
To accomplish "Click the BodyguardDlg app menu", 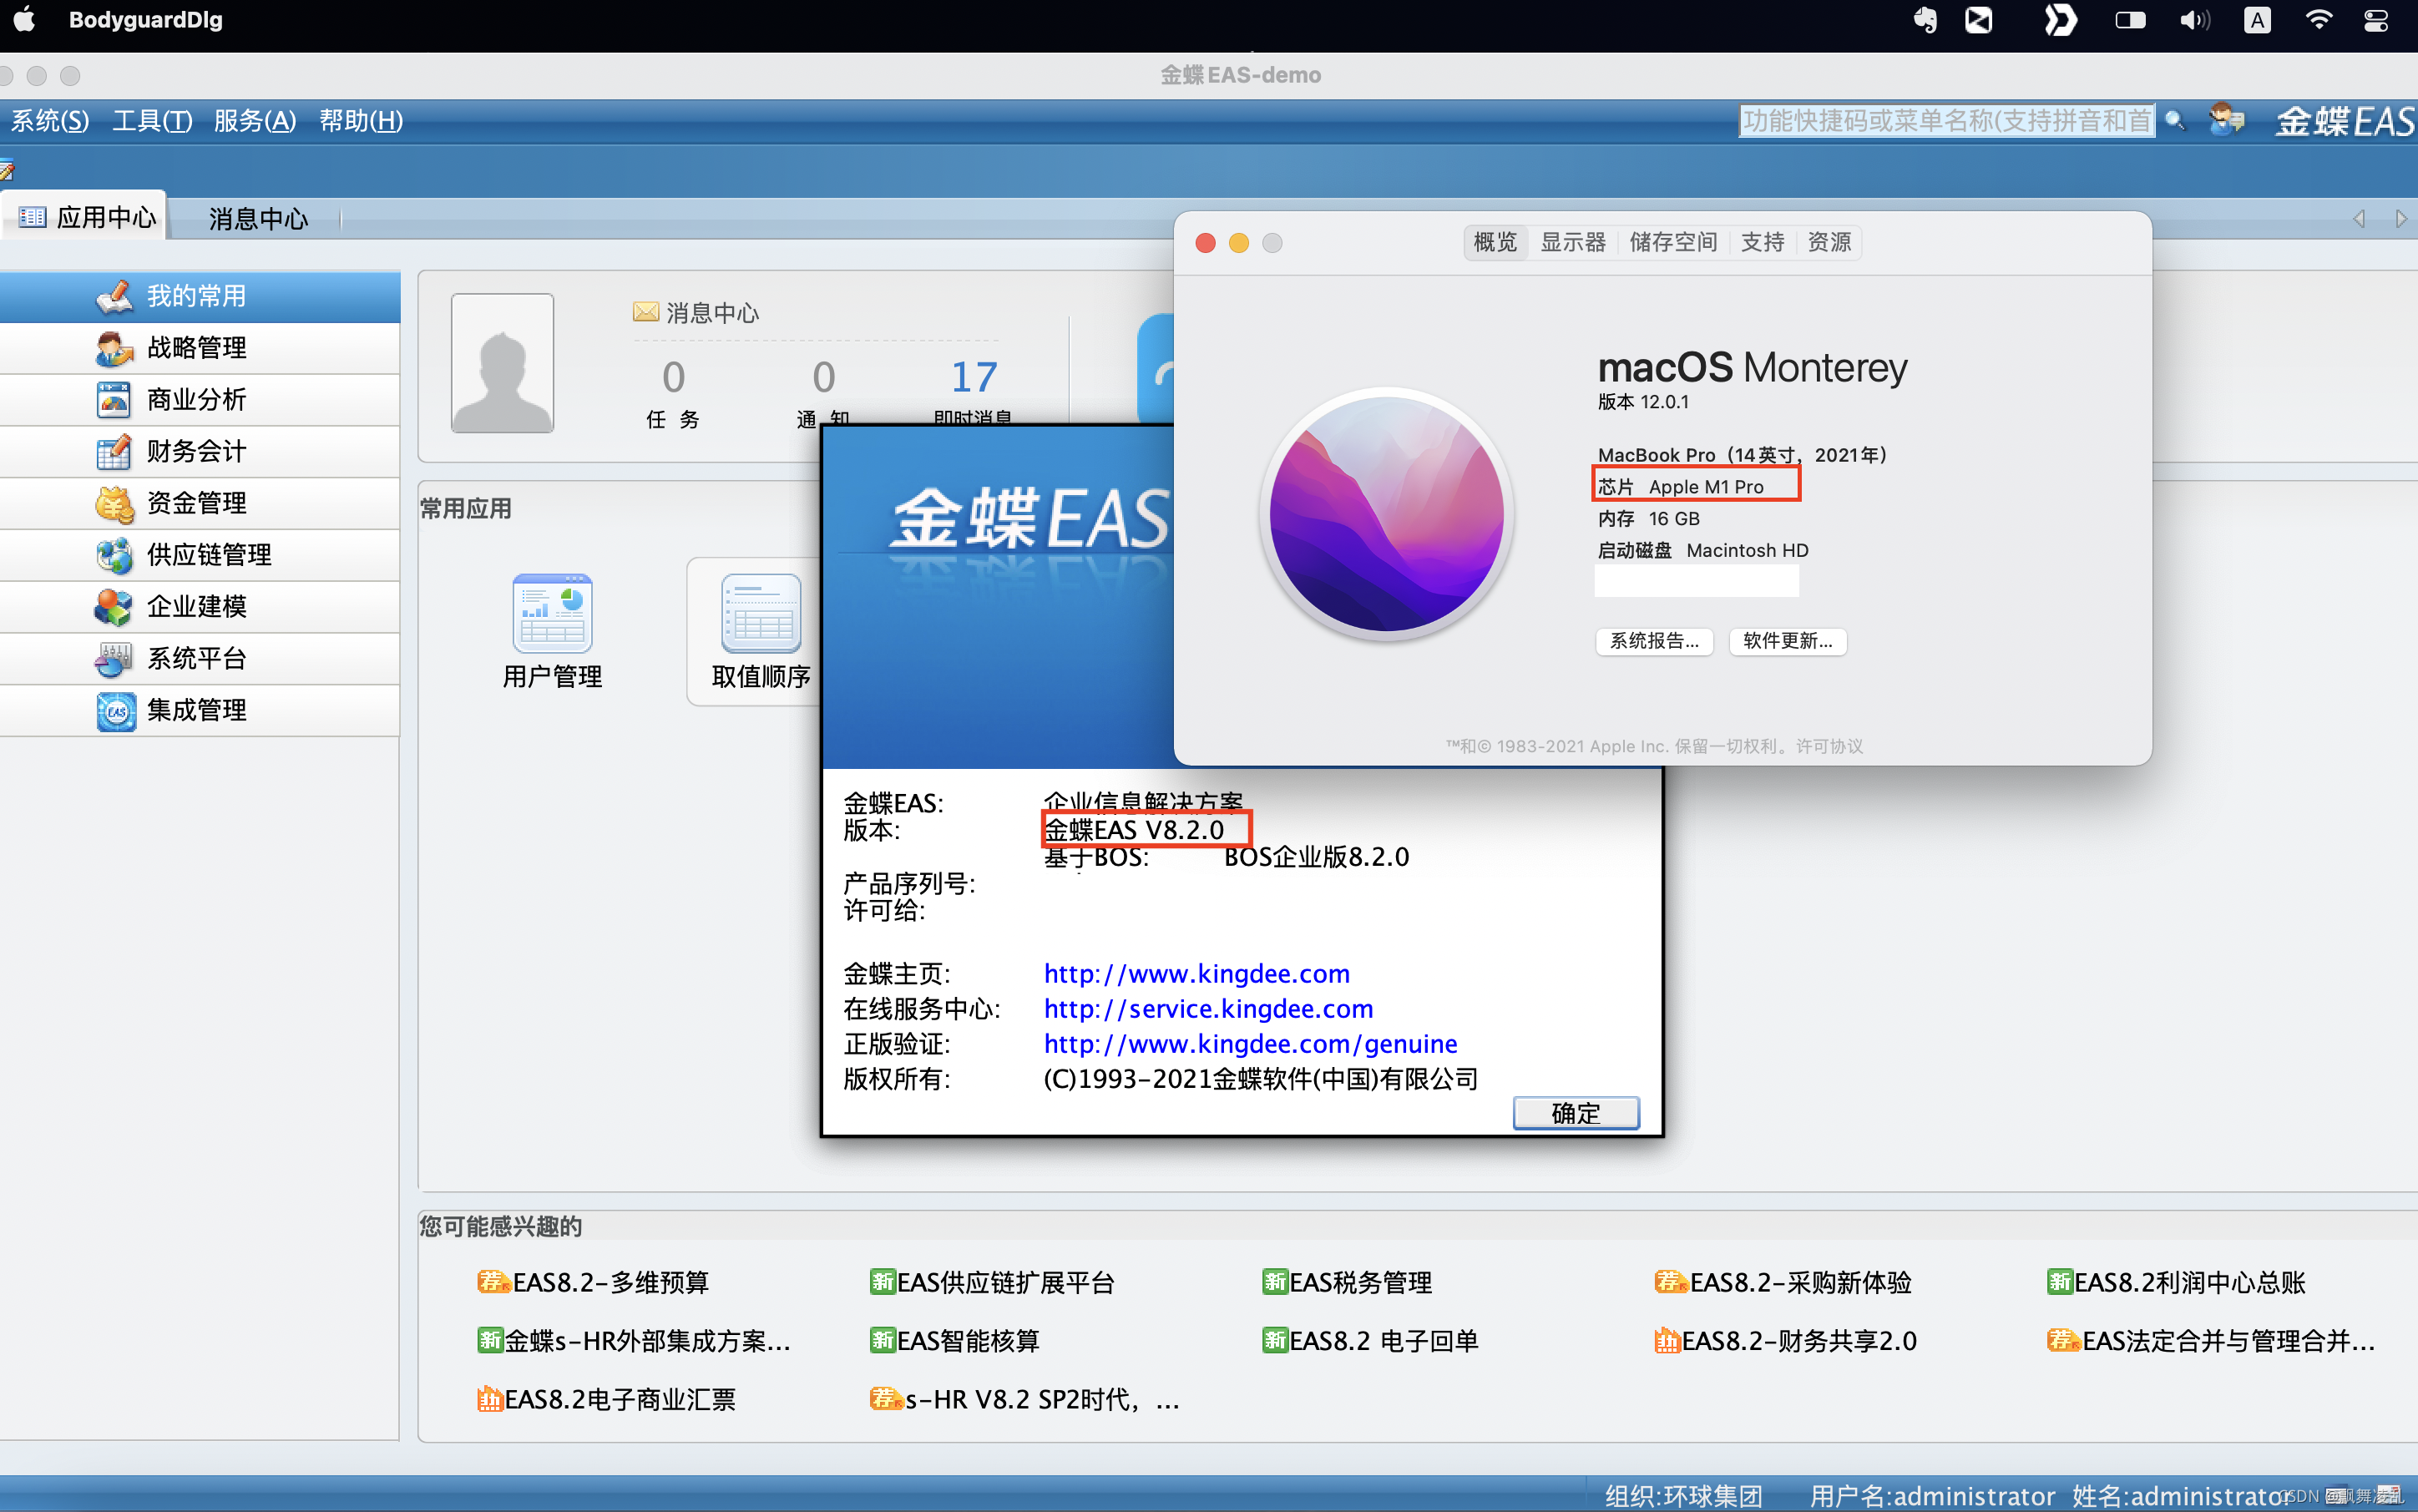I will (145, 20).
